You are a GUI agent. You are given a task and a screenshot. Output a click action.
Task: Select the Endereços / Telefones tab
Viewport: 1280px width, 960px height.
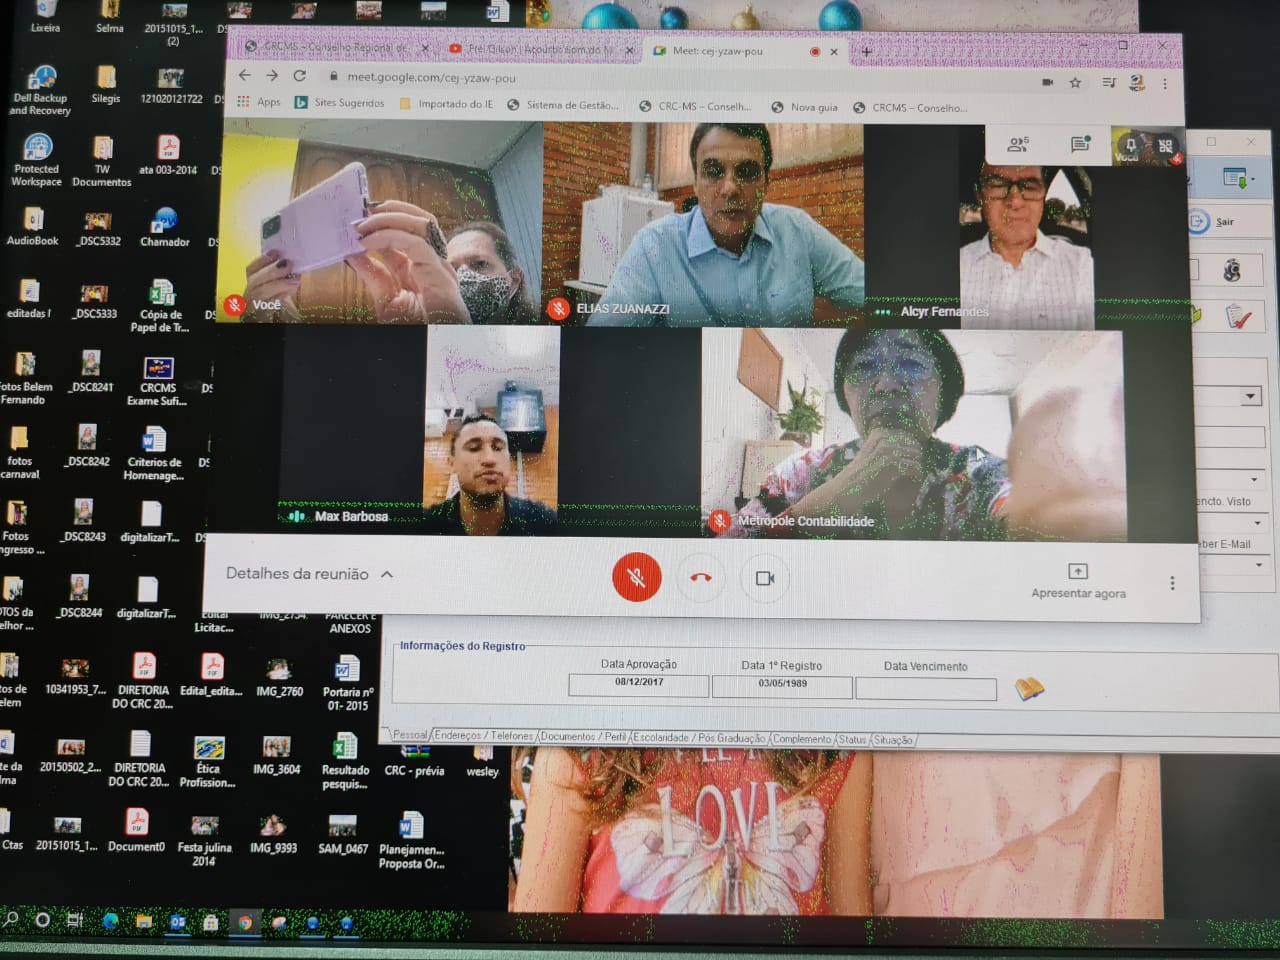click(484, 737)
